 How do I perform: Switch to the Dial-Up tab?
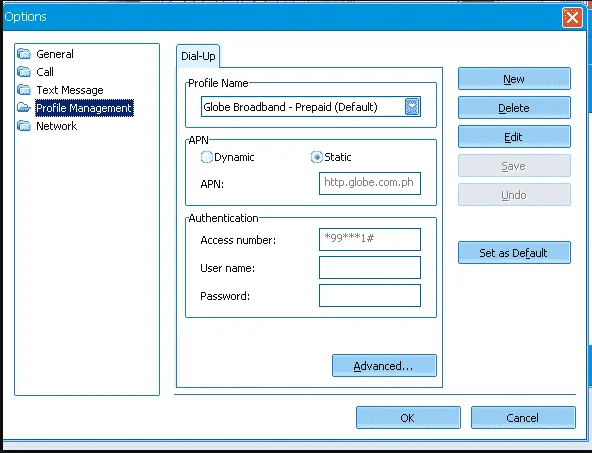198,56
